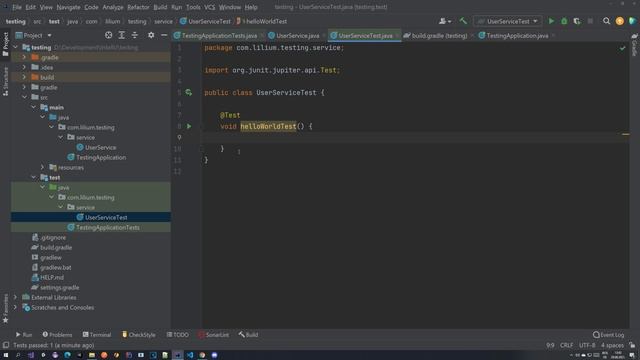Run with coverage icon
Screen dimensions: 640x360
tap(577, 21)
